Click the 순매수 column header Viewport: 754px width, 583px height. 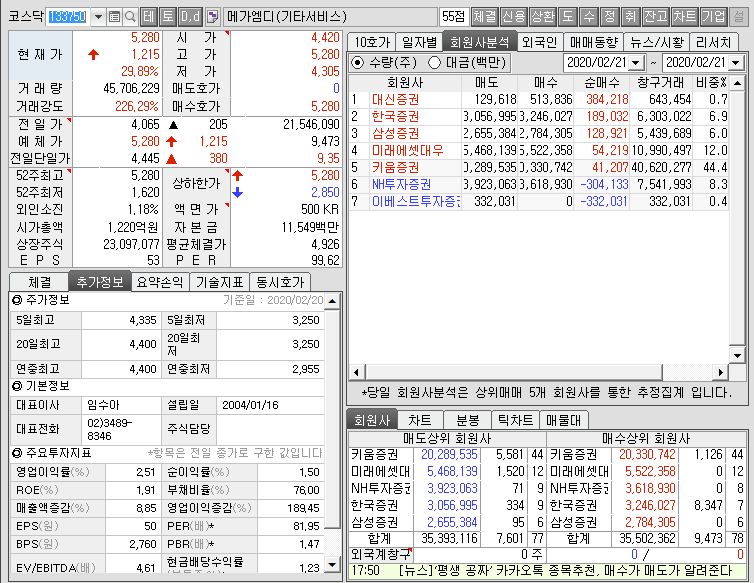602,83
